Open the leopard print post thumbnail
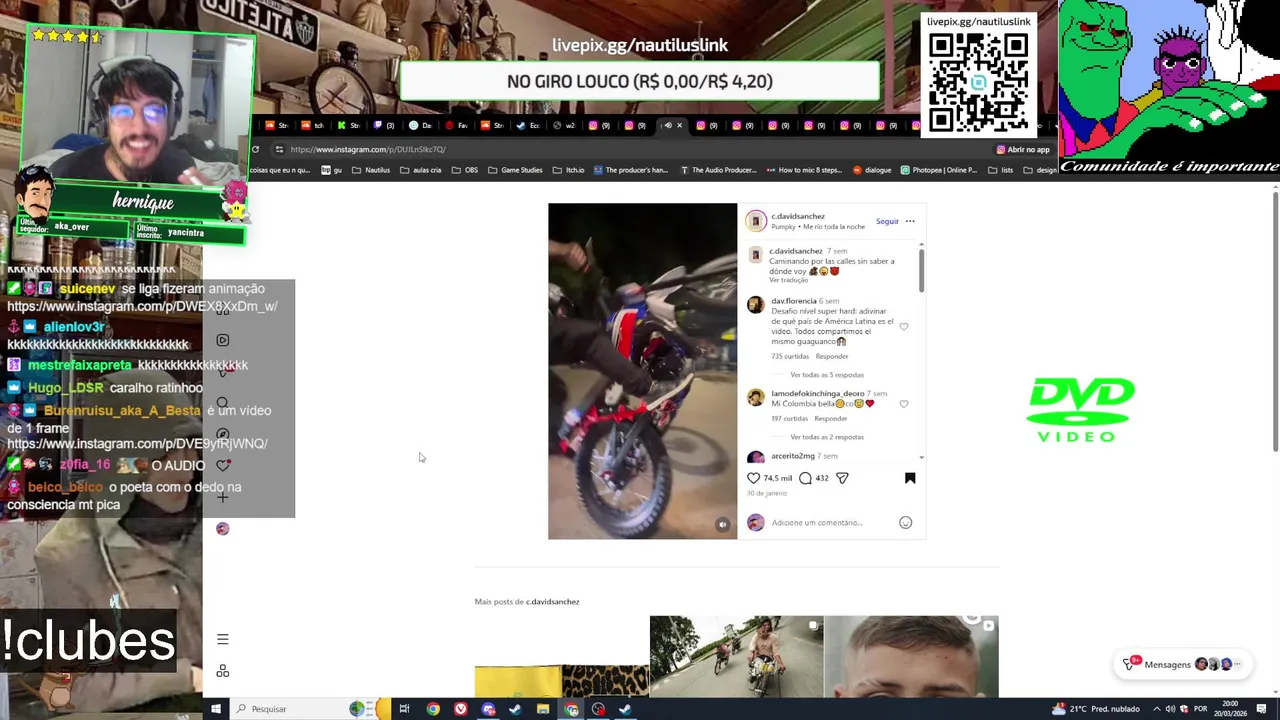 (561, 680)
